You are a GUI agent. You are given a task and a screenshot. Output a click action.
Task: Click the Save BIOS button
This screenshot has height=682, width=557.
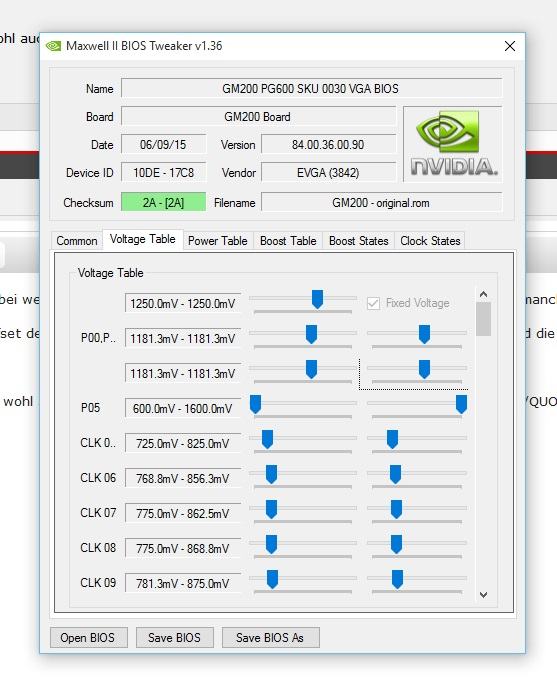tap(174, 638)
